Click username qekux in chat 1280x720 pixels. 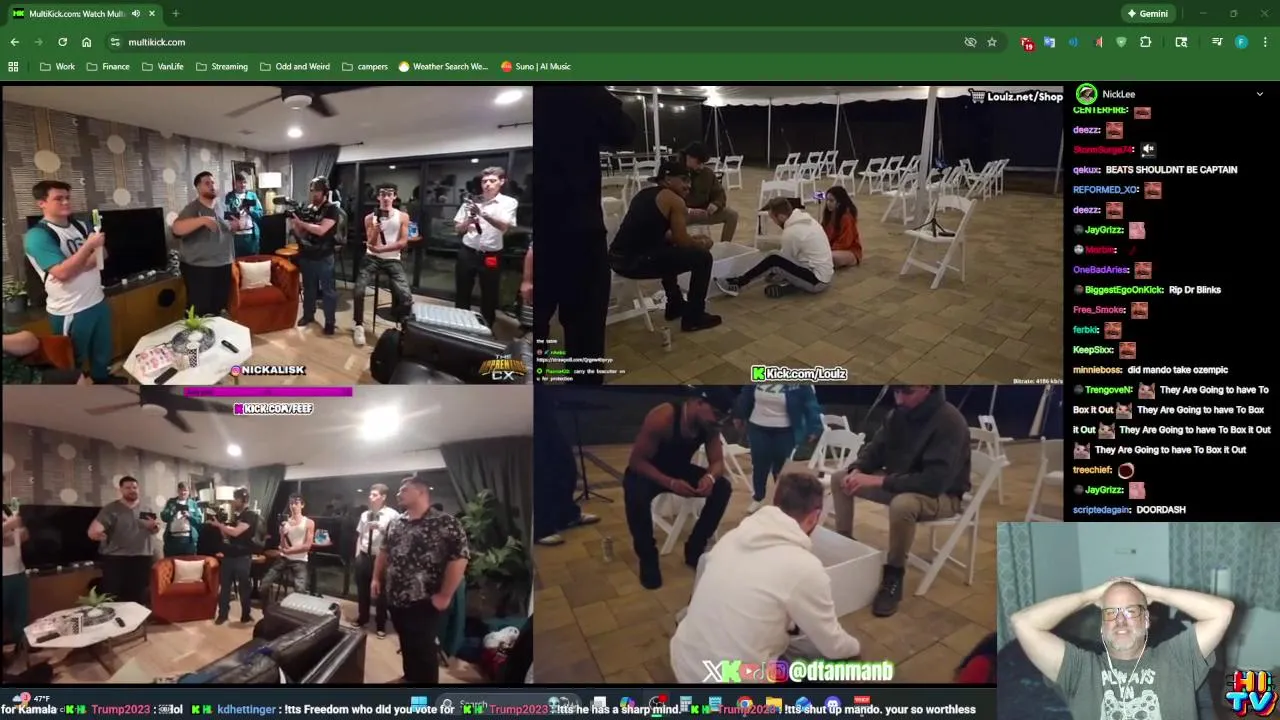click(1086, 170)
